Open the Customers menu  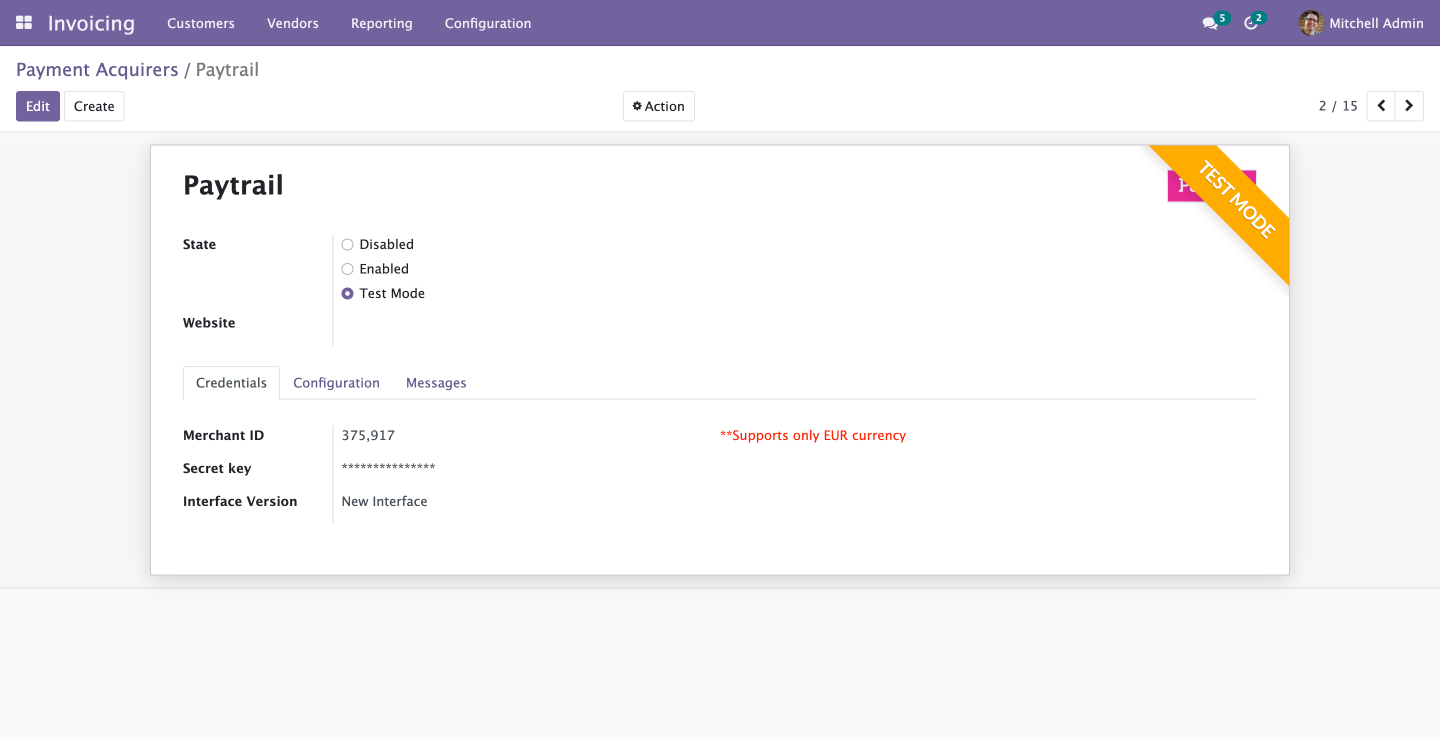coord(201,23)
